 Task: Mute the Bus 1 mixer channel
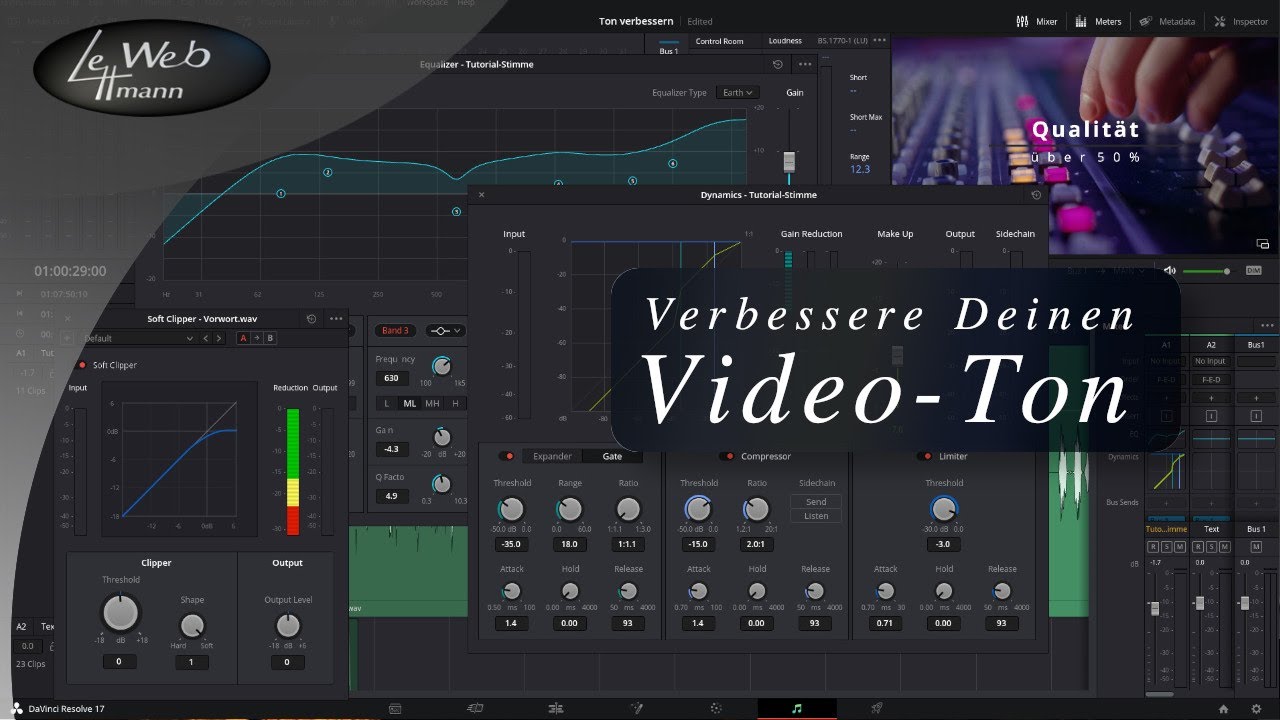click(x=1254, y=546)
